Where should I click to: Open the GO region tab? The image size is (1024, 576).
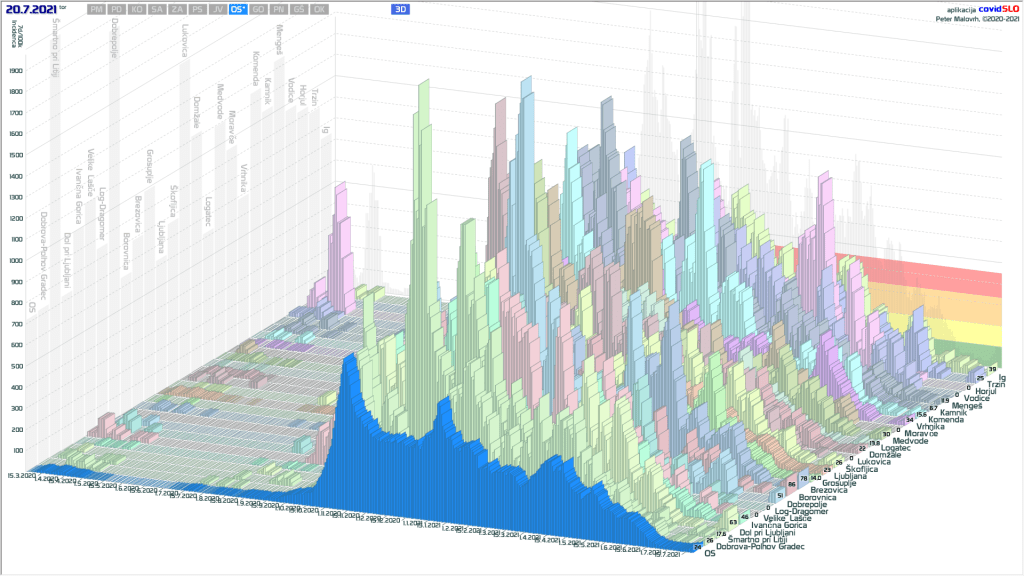258,9
